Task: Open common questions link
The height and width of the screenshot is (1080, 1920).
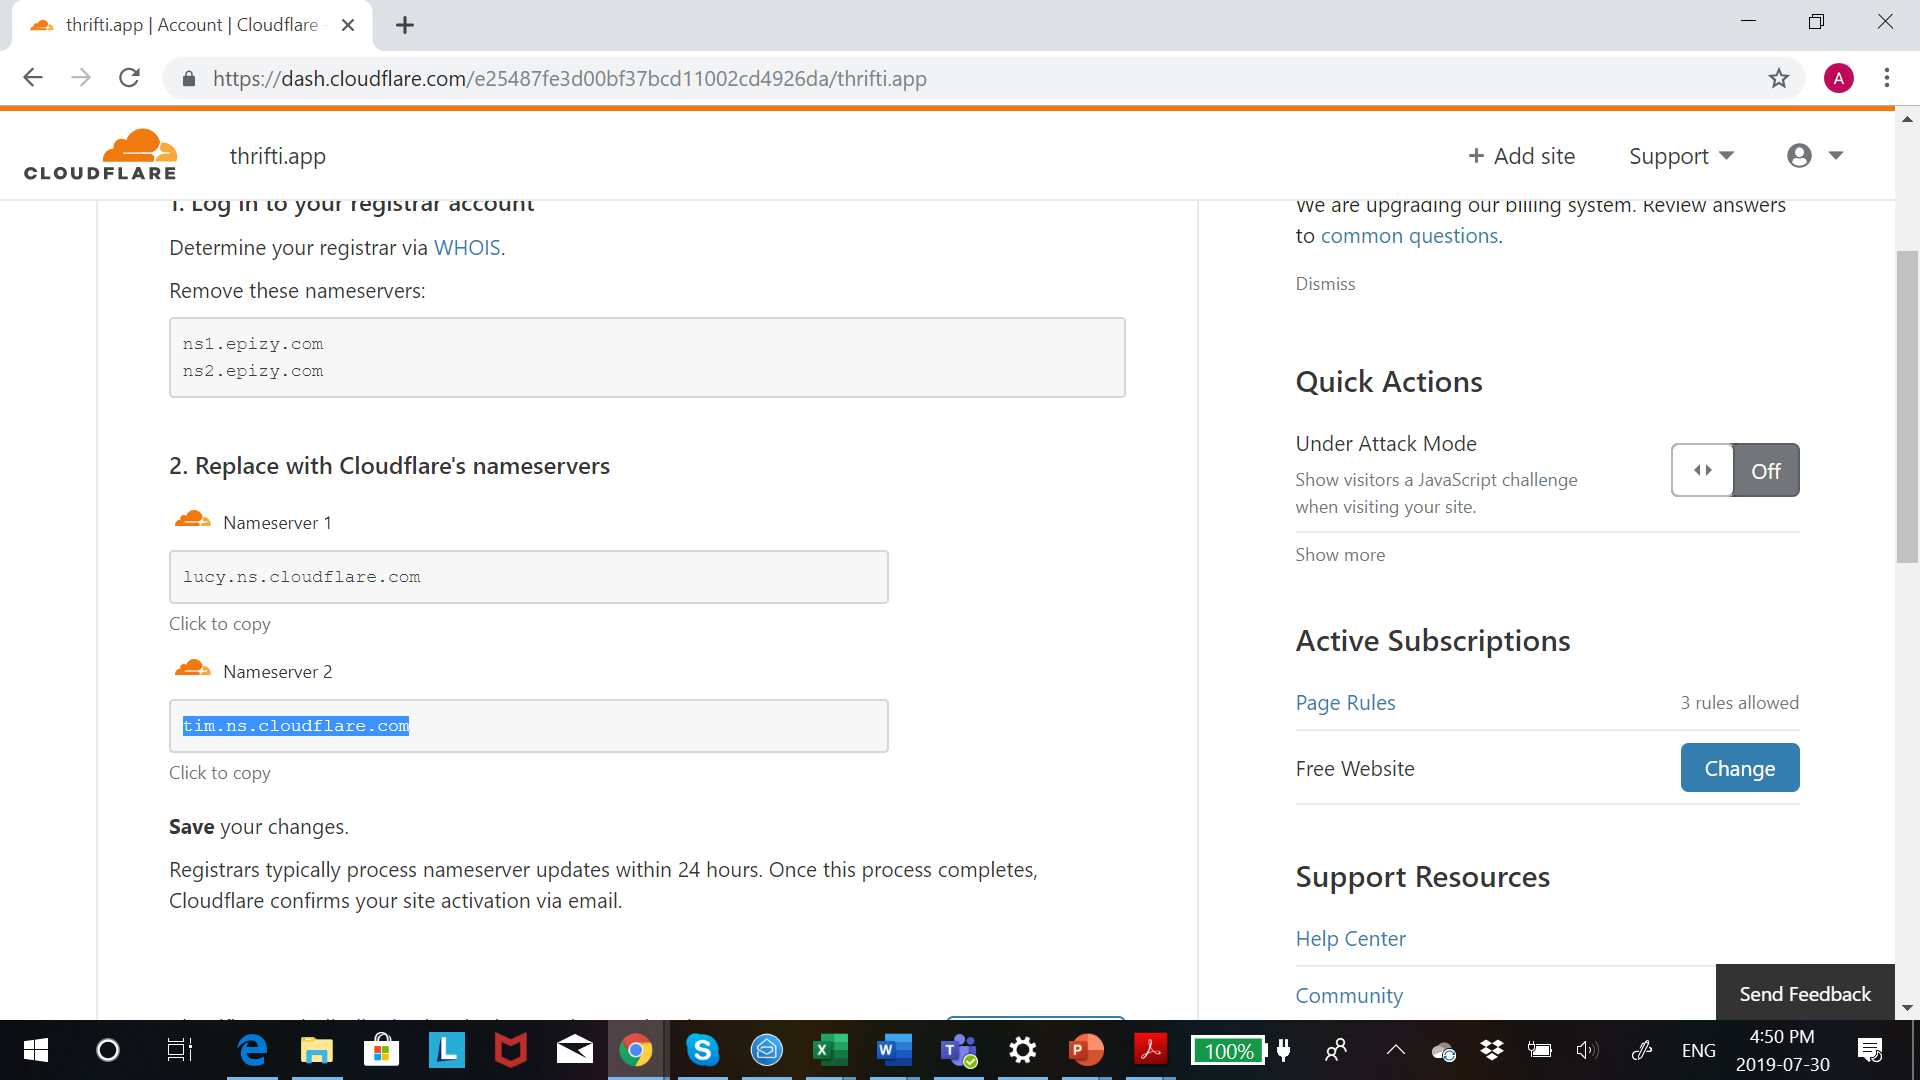Action: click(1409, 236)
